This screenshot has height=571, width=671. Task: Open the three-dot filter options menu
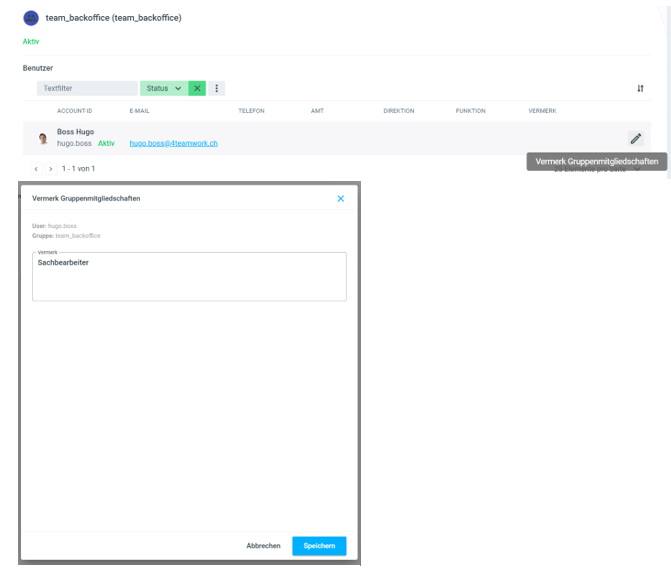tap(217, 88)
